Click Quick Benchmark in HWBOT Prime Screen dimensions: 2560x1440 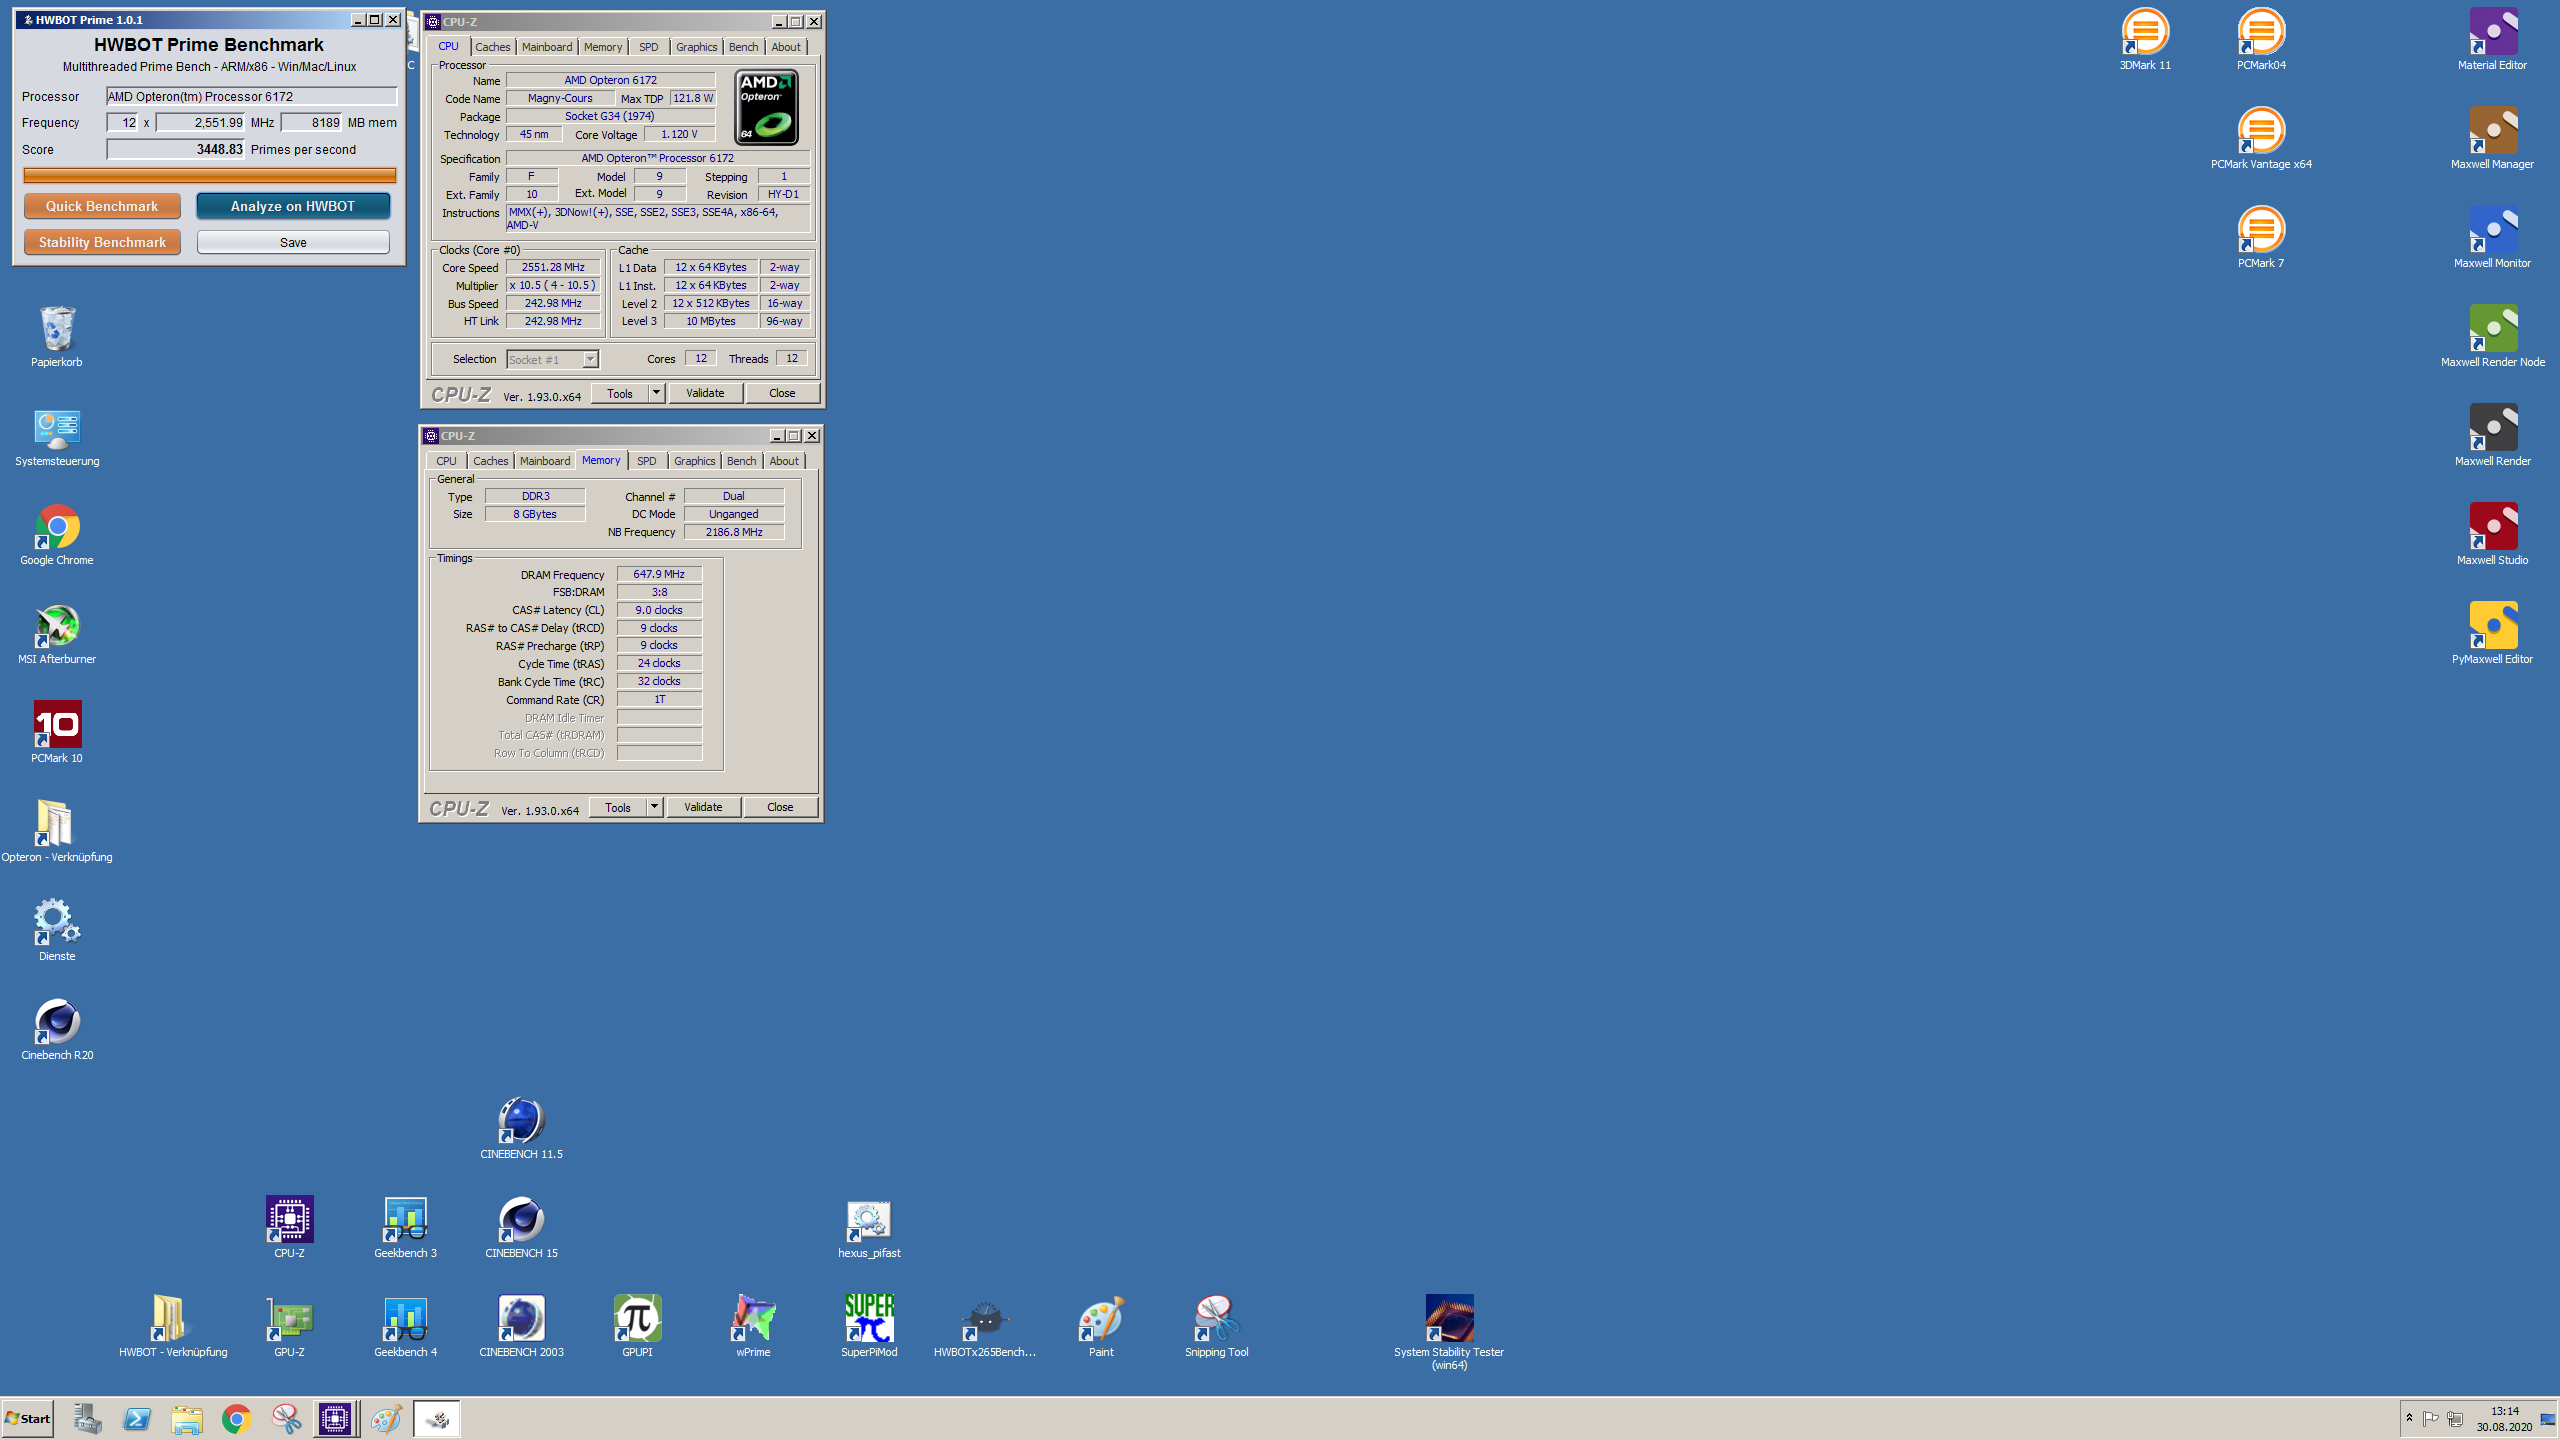click(102, 206)
